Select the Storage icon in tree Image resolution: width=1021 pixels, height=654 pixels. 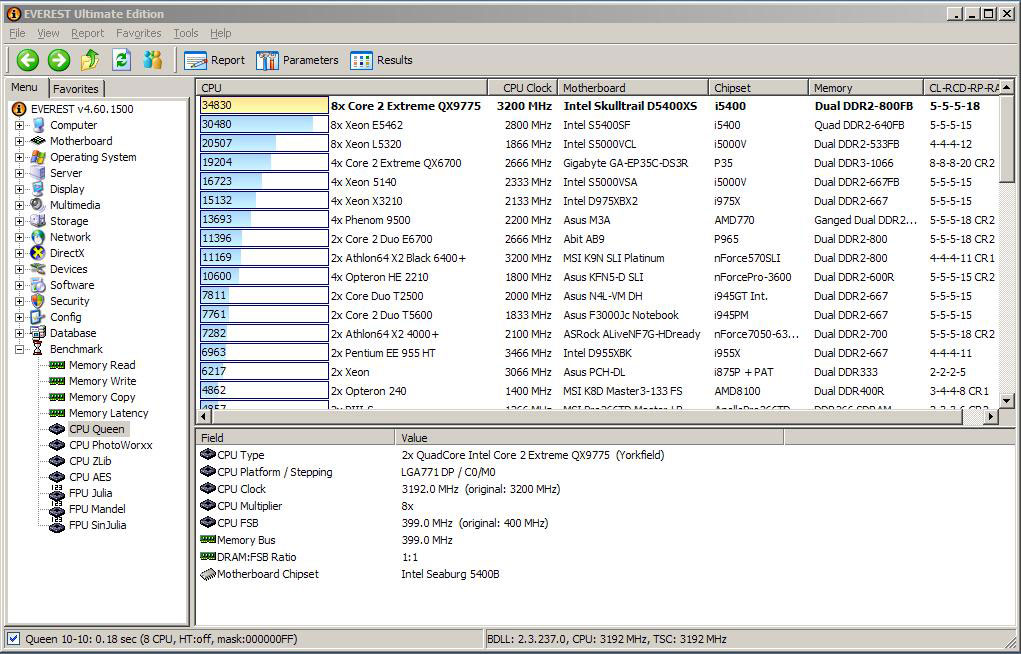point(38,221)
